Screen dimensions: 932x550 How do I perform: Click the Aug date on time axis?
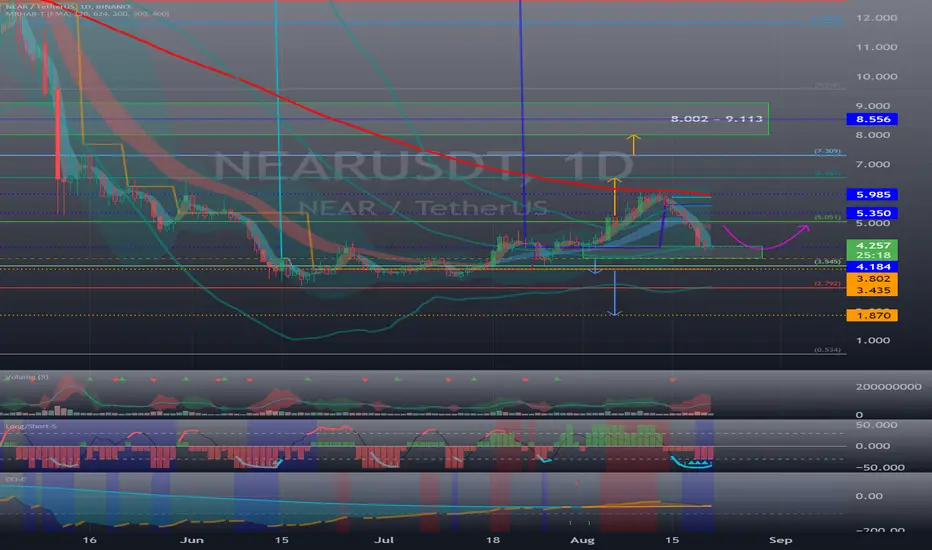[x=582, y=540]
